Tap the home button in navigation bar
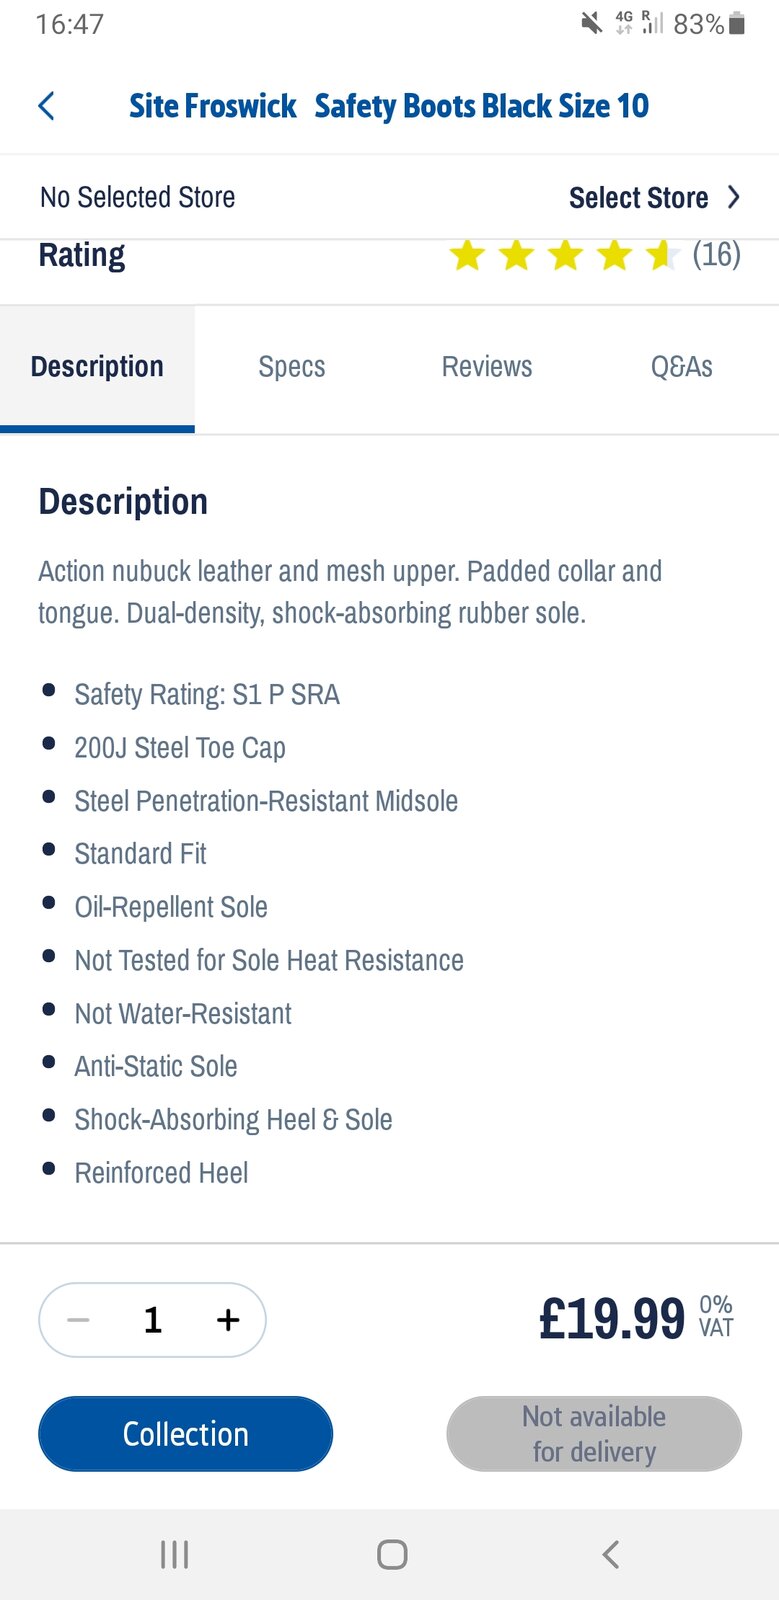 tap(392, 1555)
